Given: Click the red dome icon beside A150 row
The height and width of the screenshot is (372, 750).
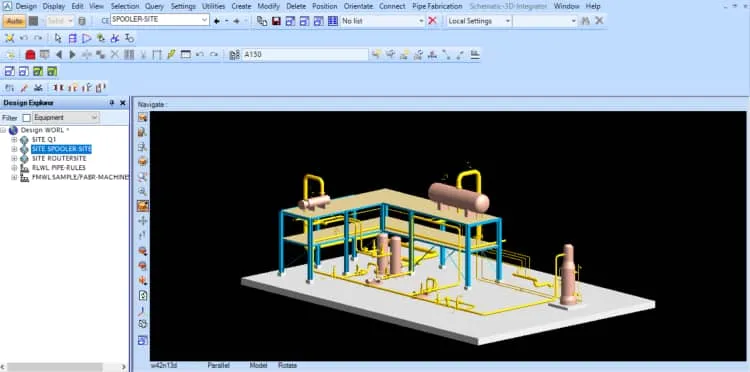Looking at the screenshot, I should coord(30,55).
